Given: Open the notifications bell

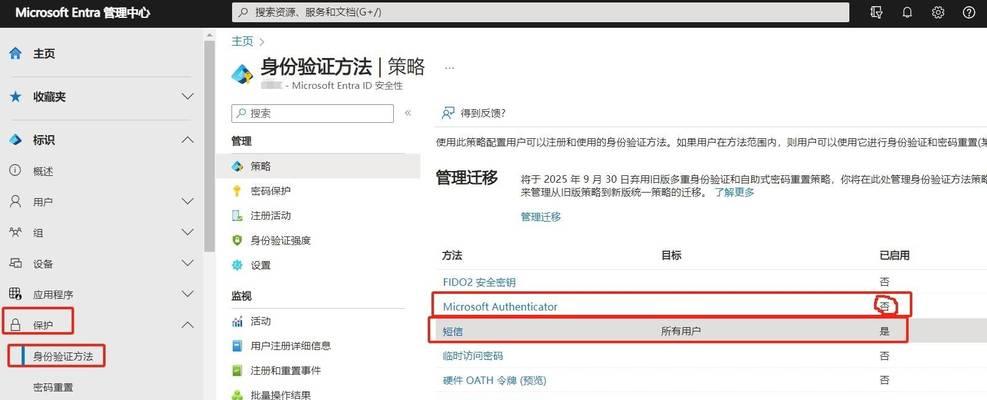Looking at the screenshot, I should coord(907,12).
